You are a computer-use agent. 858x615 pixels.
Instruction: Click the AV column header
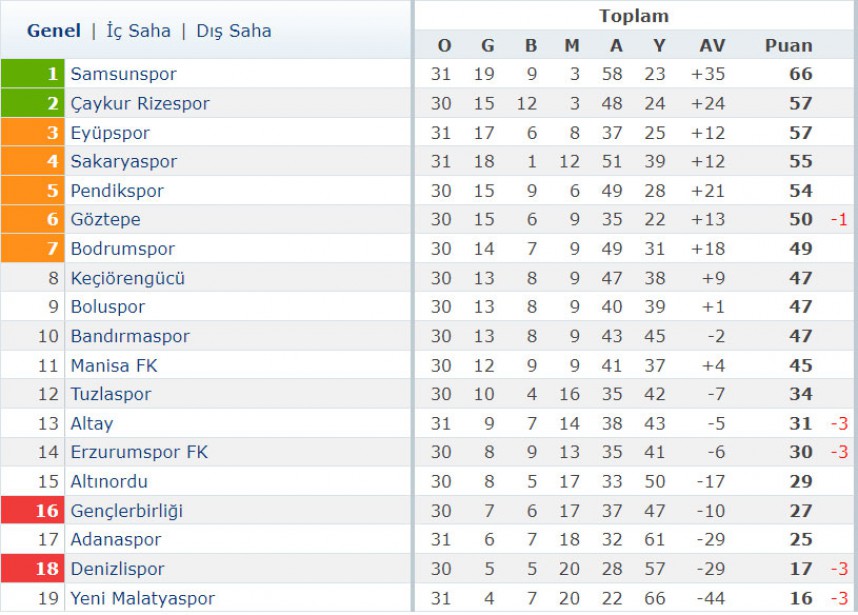(711, 45)
